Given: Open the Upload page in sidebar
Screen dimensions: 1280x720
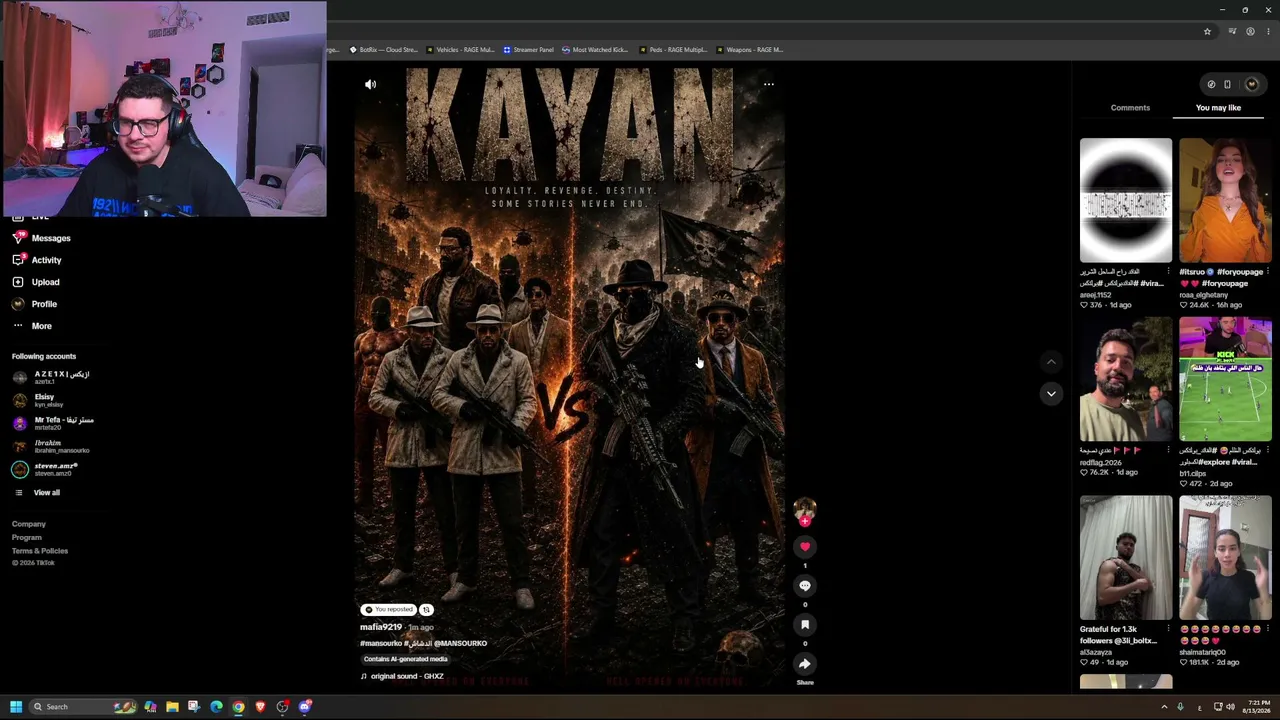Looking at the screenshot, I should click(x=37, y=282).
